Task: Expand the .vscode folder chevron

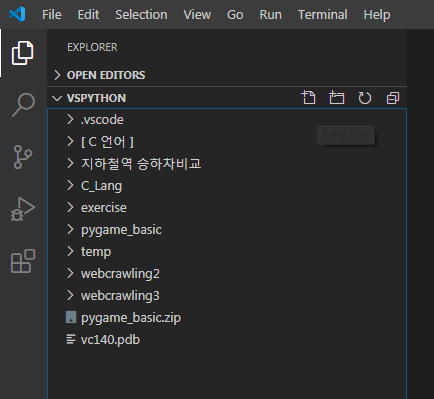Action: tap(70, 119)
